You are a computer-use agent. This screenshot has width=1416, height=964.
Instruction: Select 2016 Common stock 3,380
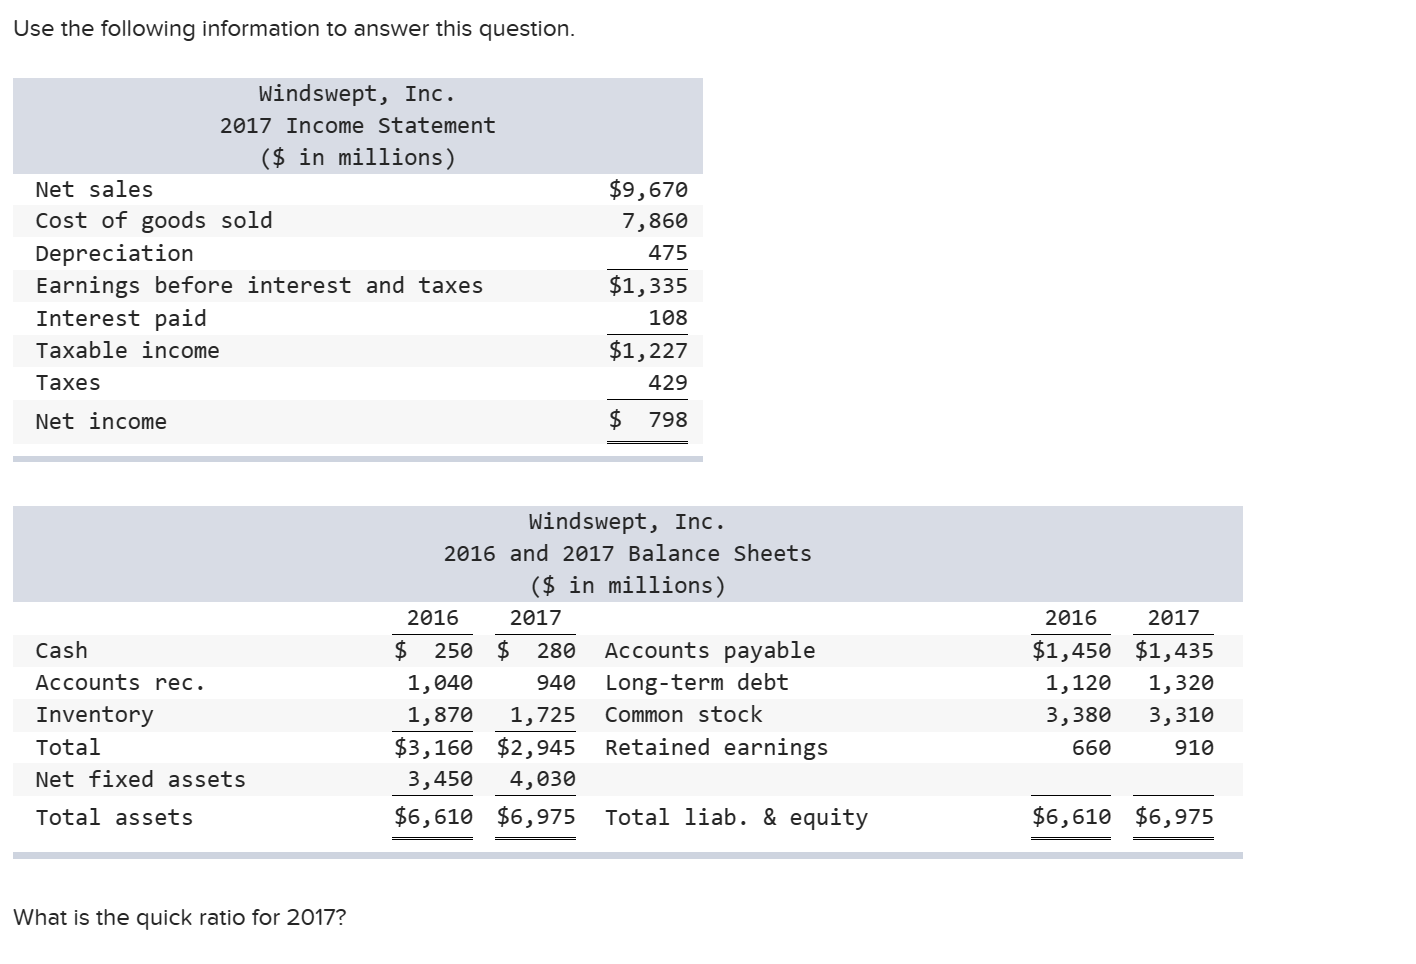pos(1078,715)
